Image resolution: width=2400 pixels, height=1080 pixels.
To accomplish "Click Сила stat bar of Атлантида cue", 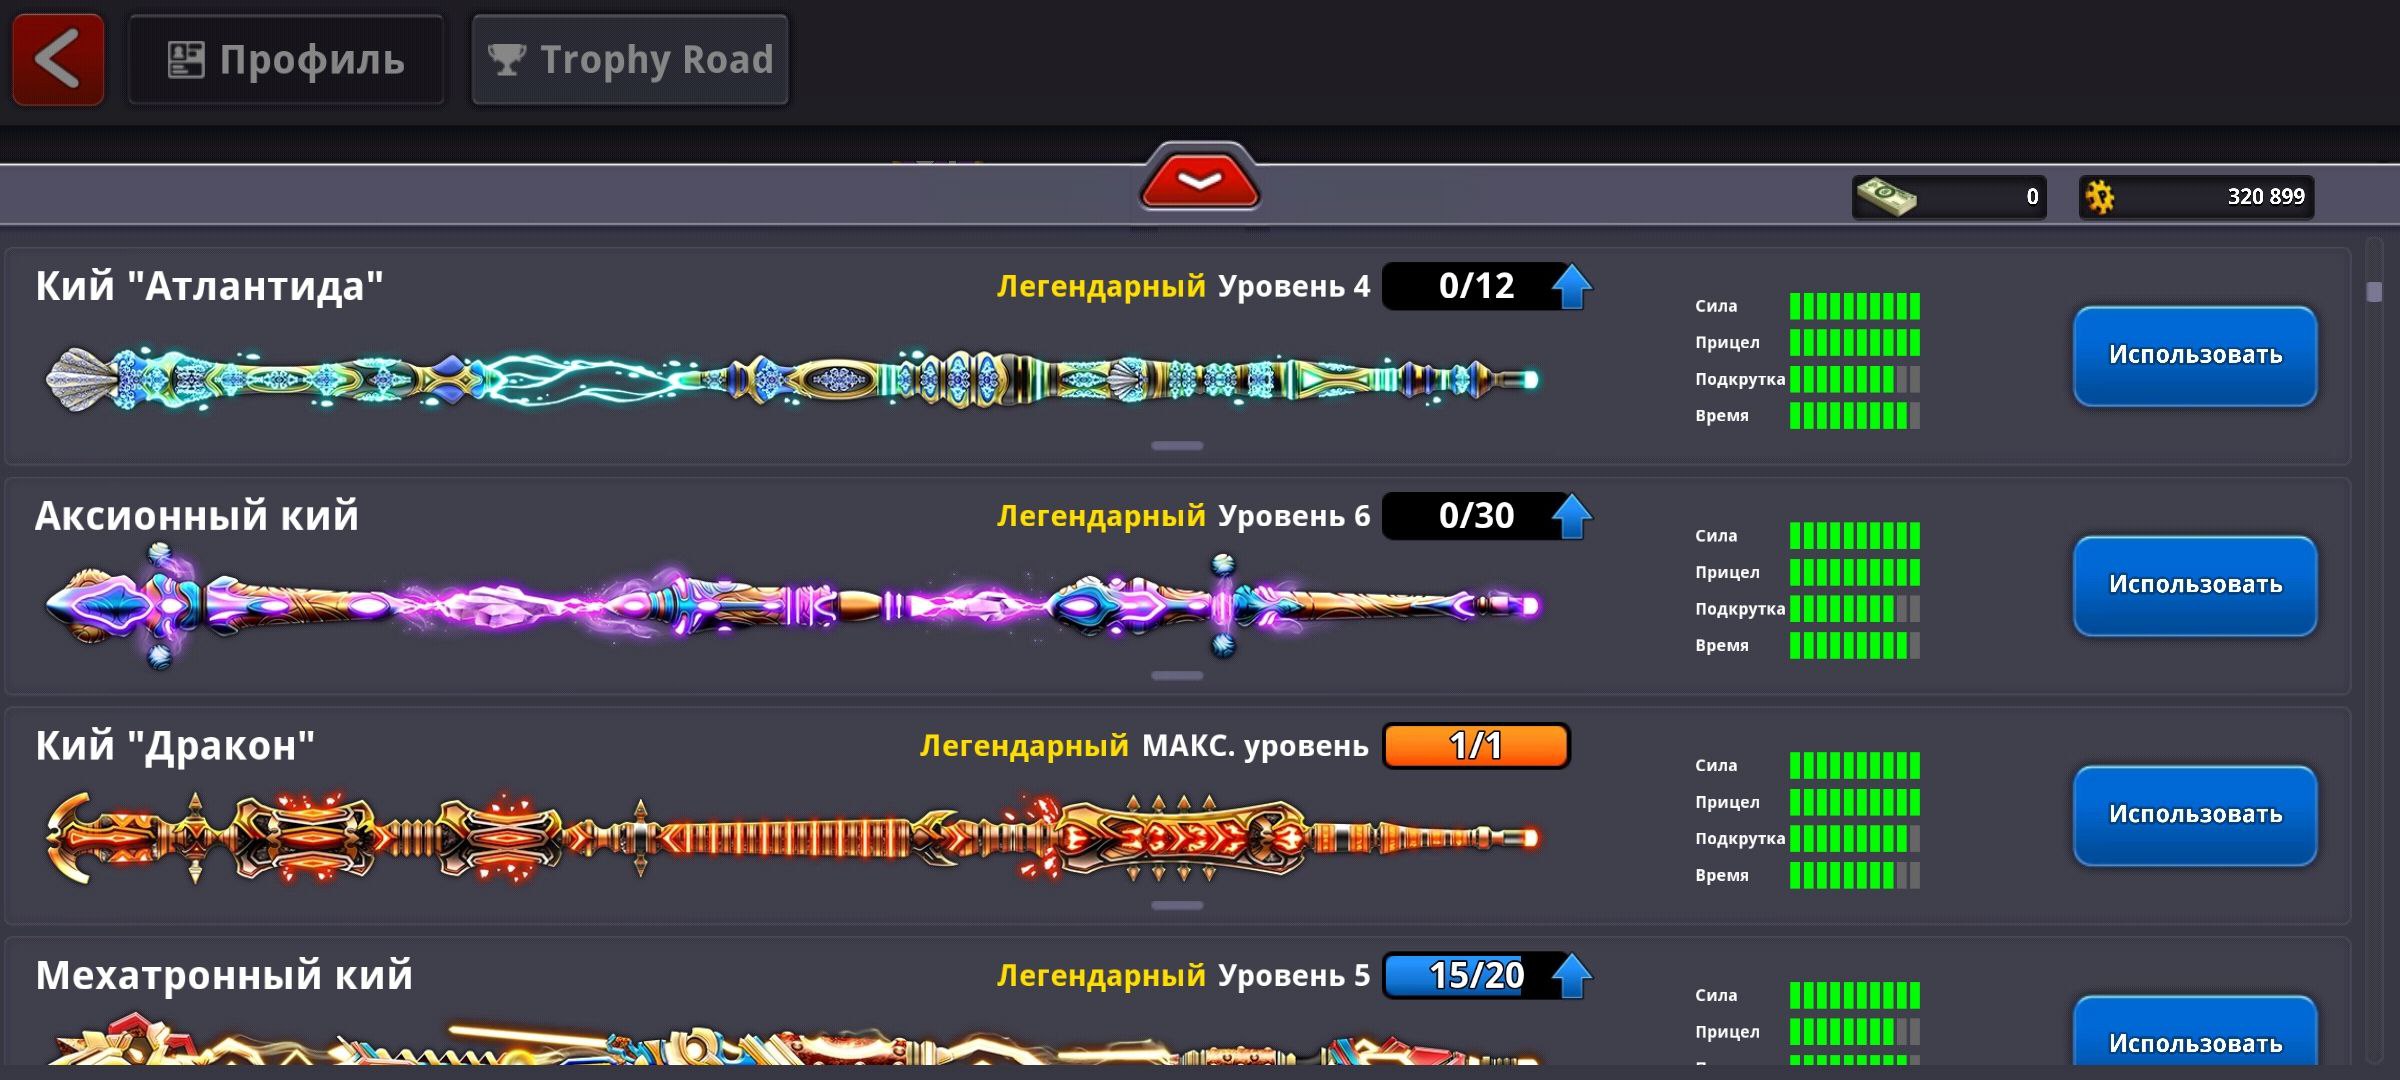I will click(x=1855, y=306).
